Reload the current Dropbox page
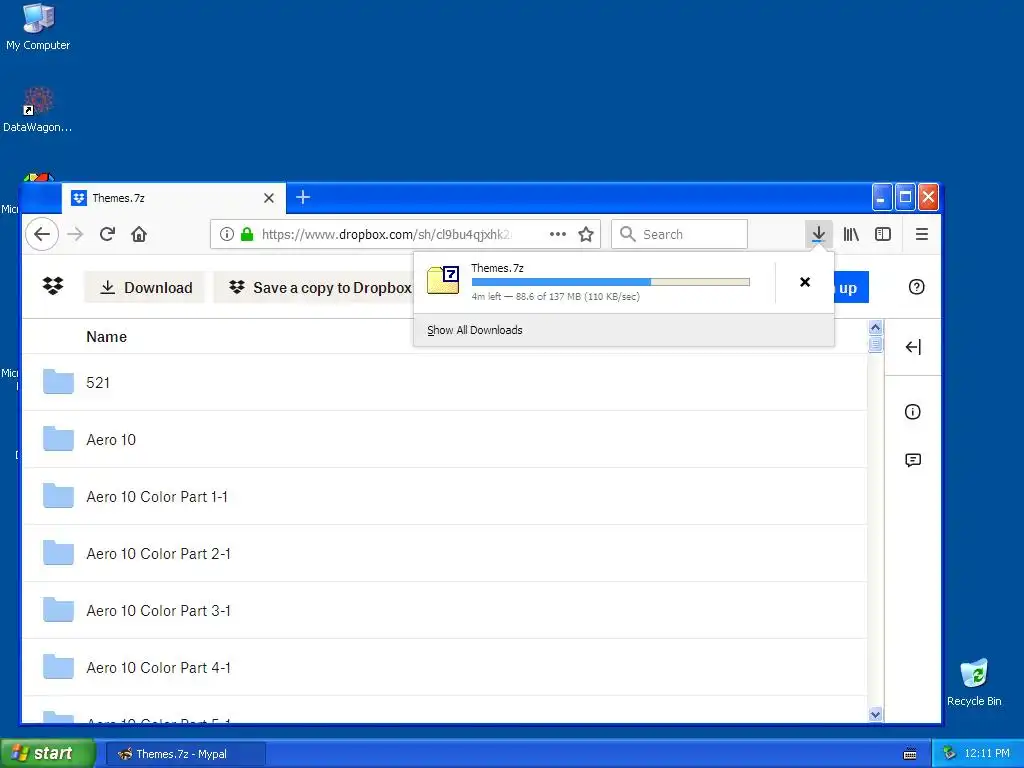The height and width of the screenshot is (768, 1024). click(107, 234)
